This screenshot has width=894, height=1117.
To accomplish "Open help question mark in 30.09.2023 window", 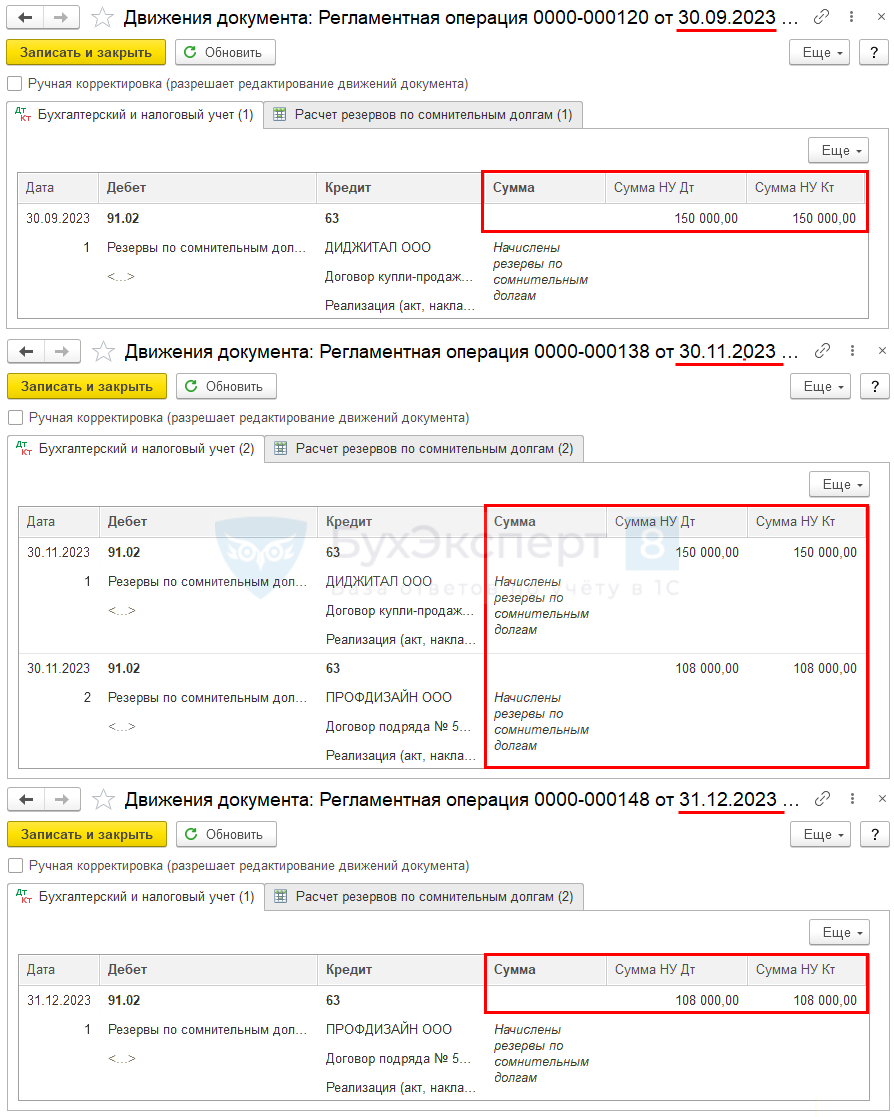I will pos(873,53).
